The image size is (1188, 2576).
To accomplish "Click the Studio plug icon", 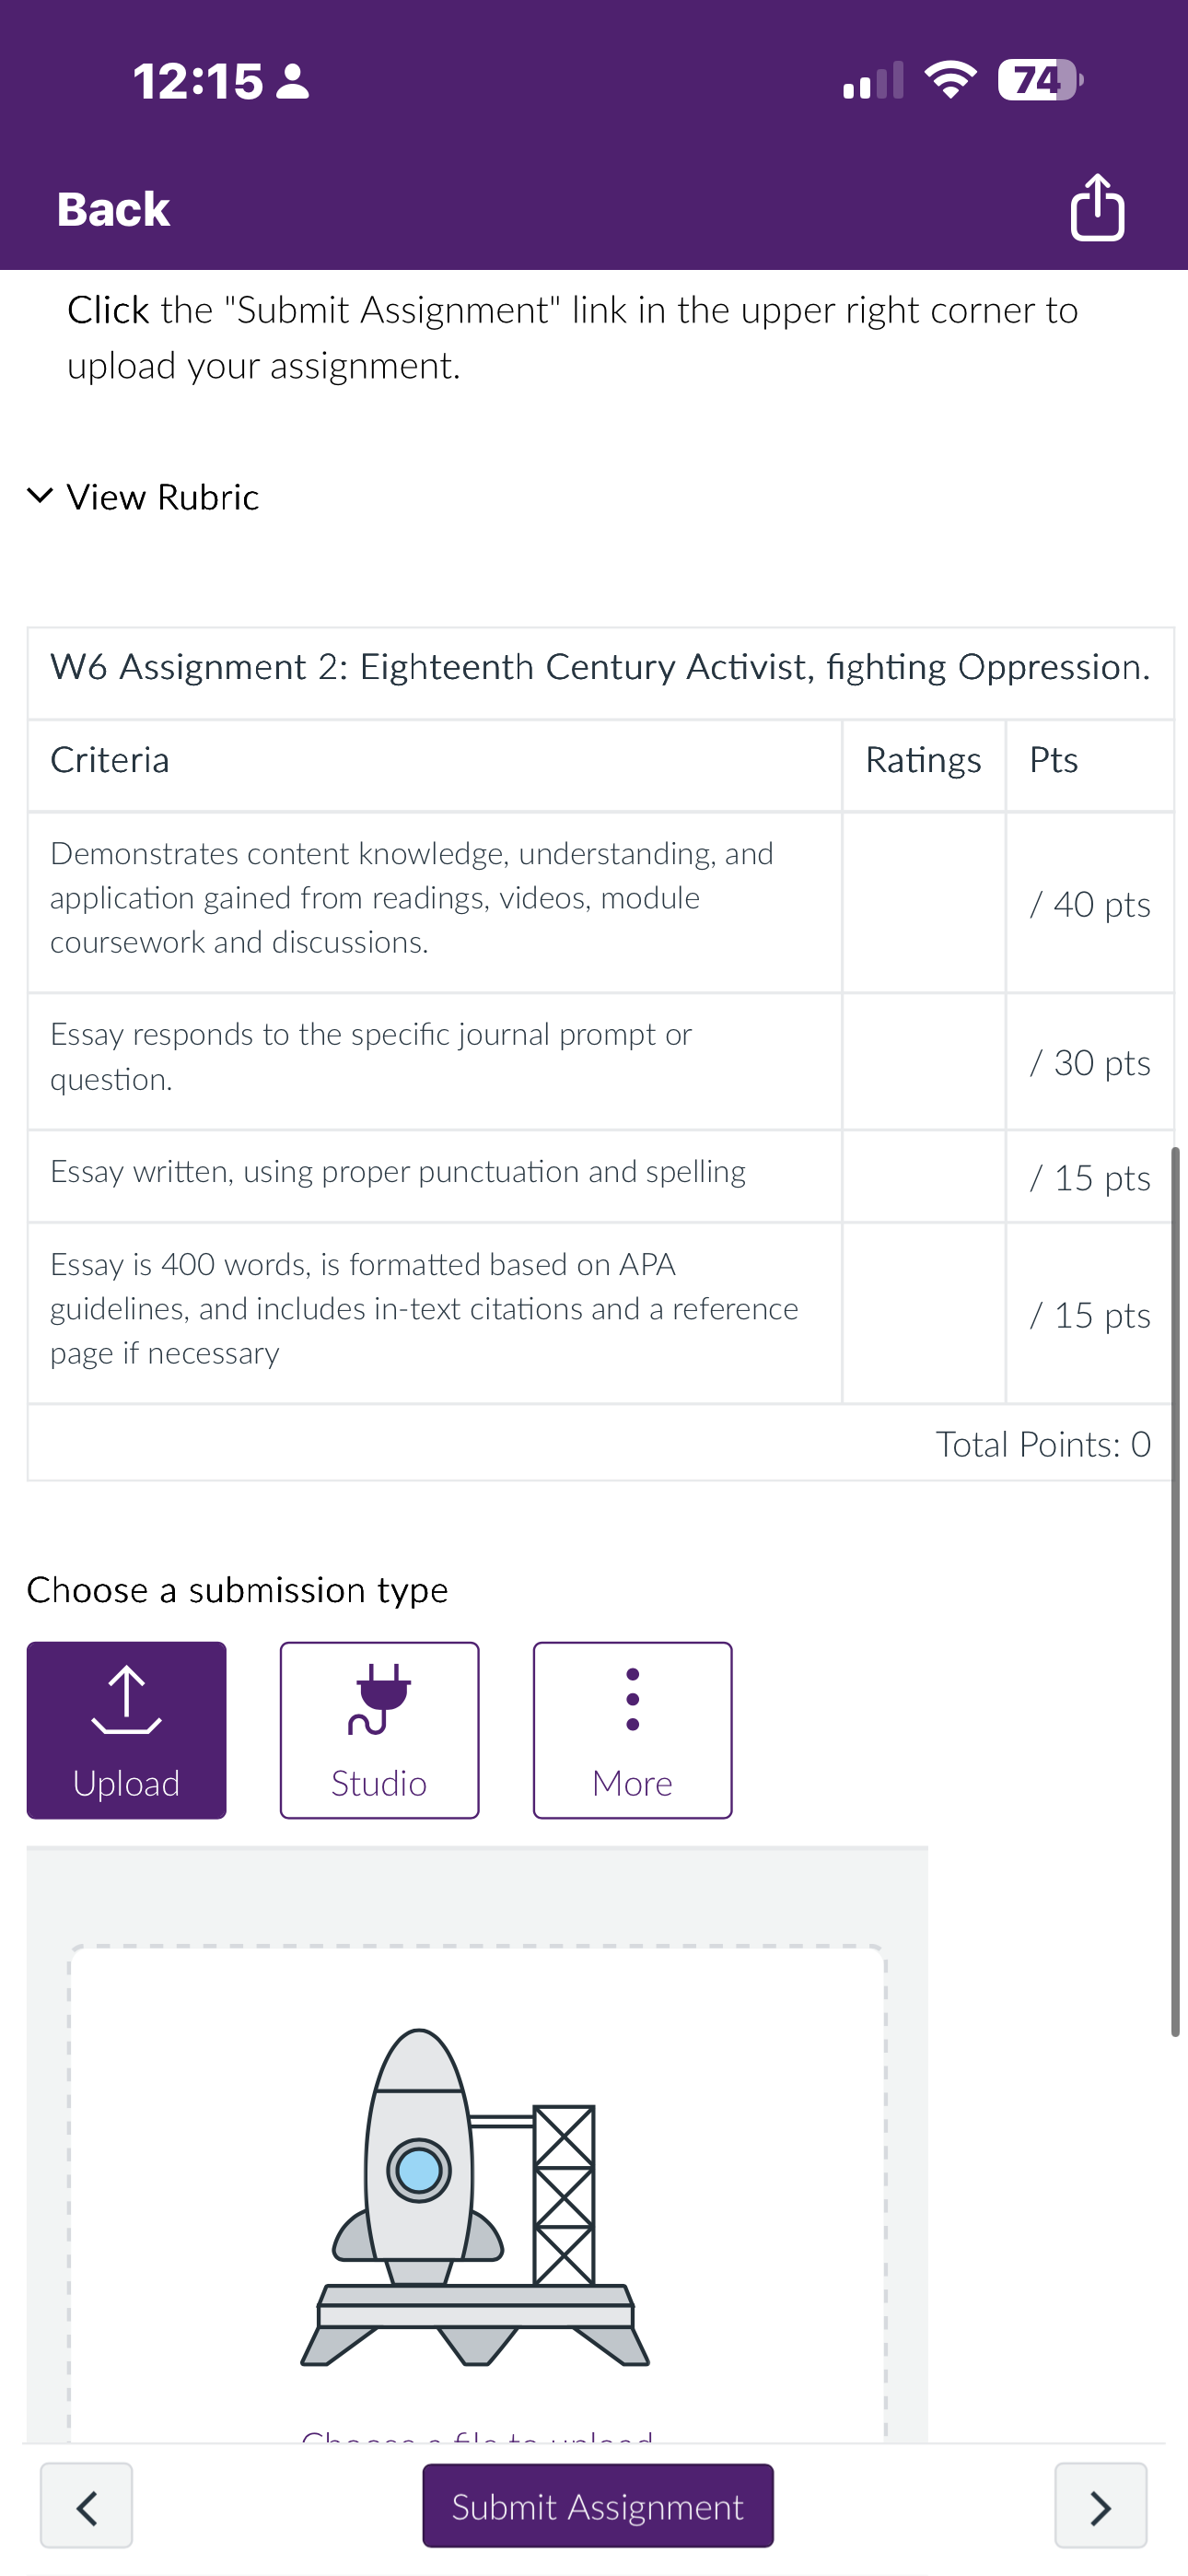I will point(379,1699).
